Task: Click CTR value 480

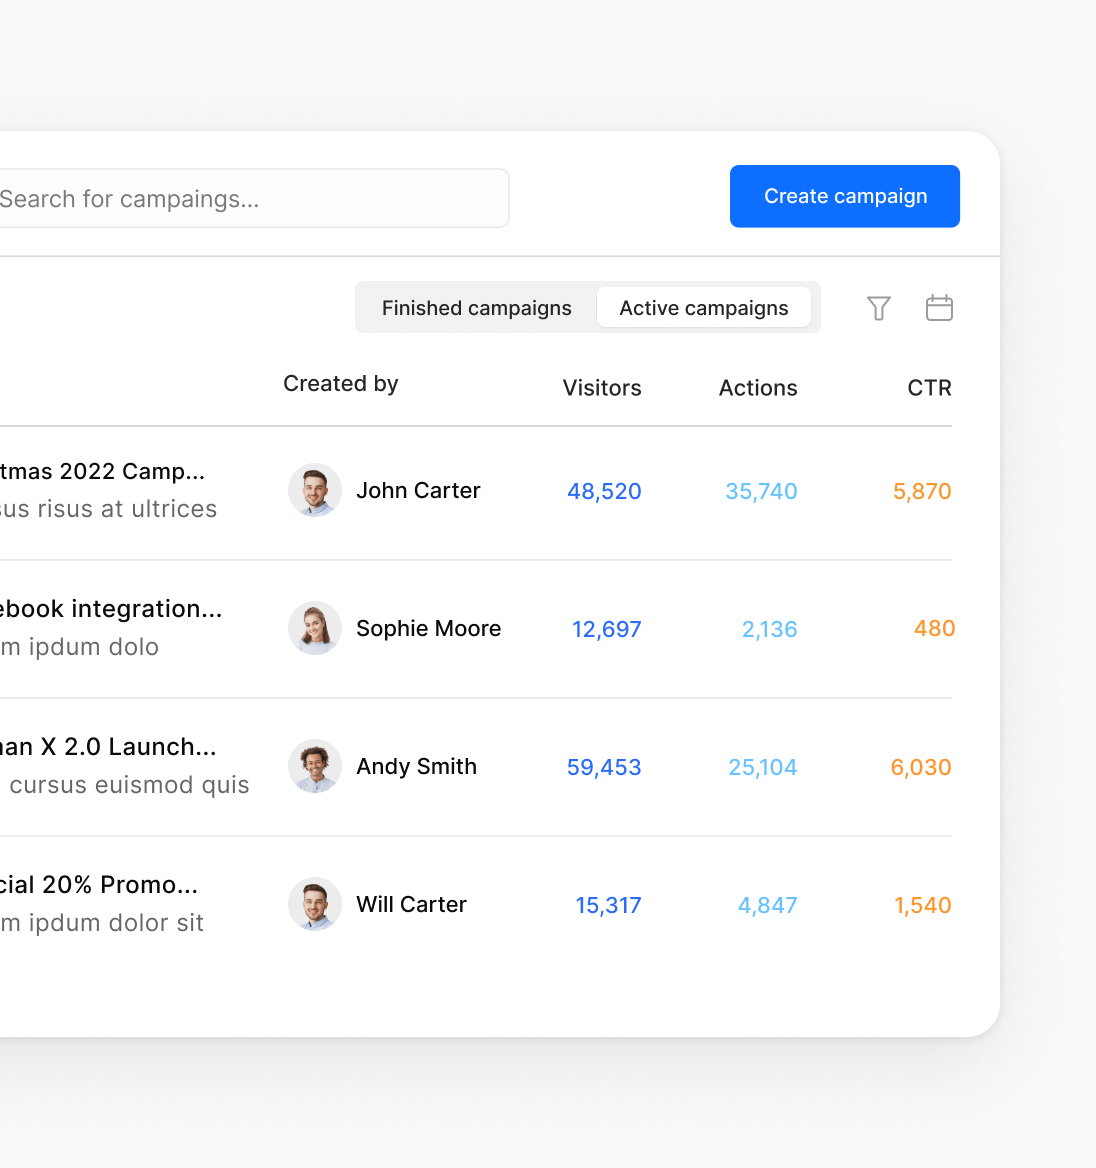Action: (934, 628)
